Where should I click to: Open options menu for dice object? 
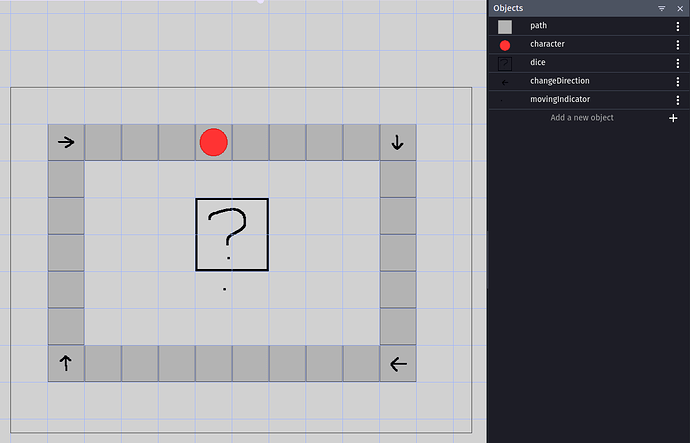[678, 63]
